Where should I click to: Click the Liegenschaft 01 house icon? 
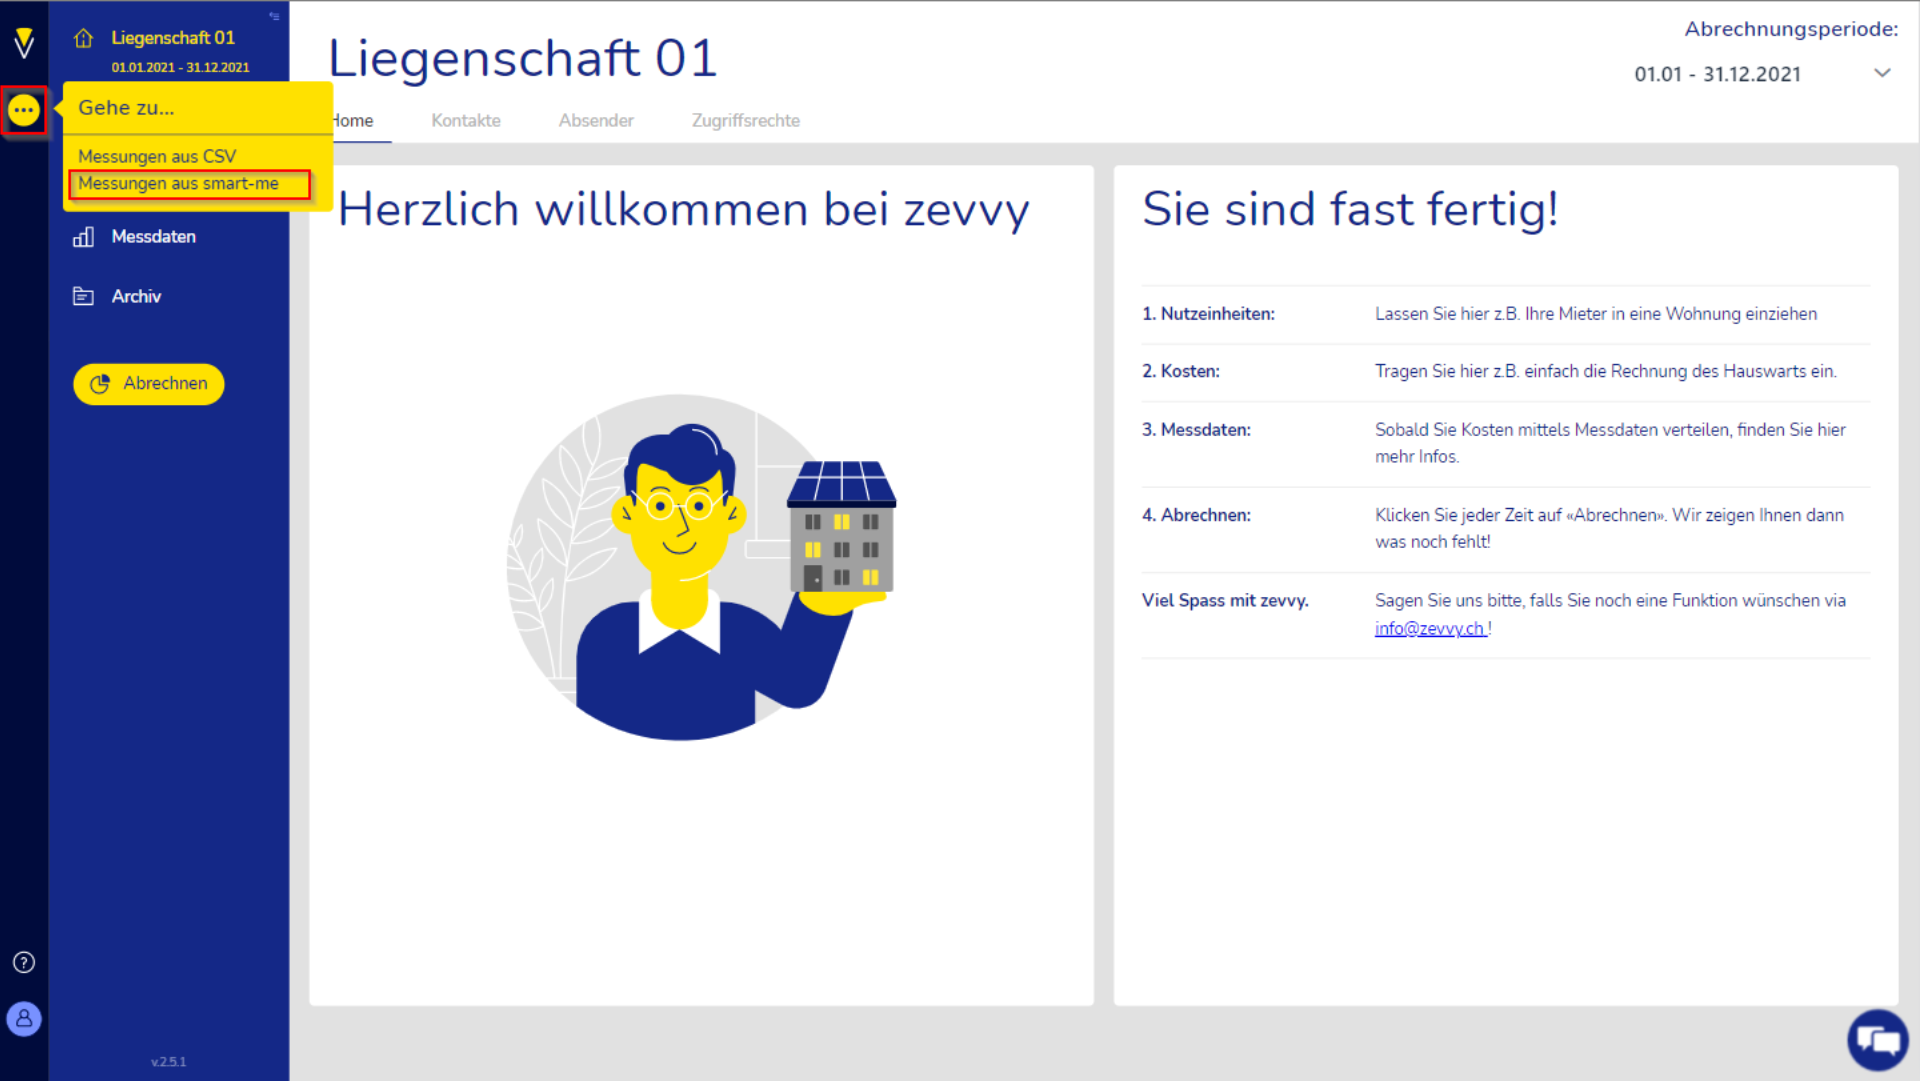[83, 38]
